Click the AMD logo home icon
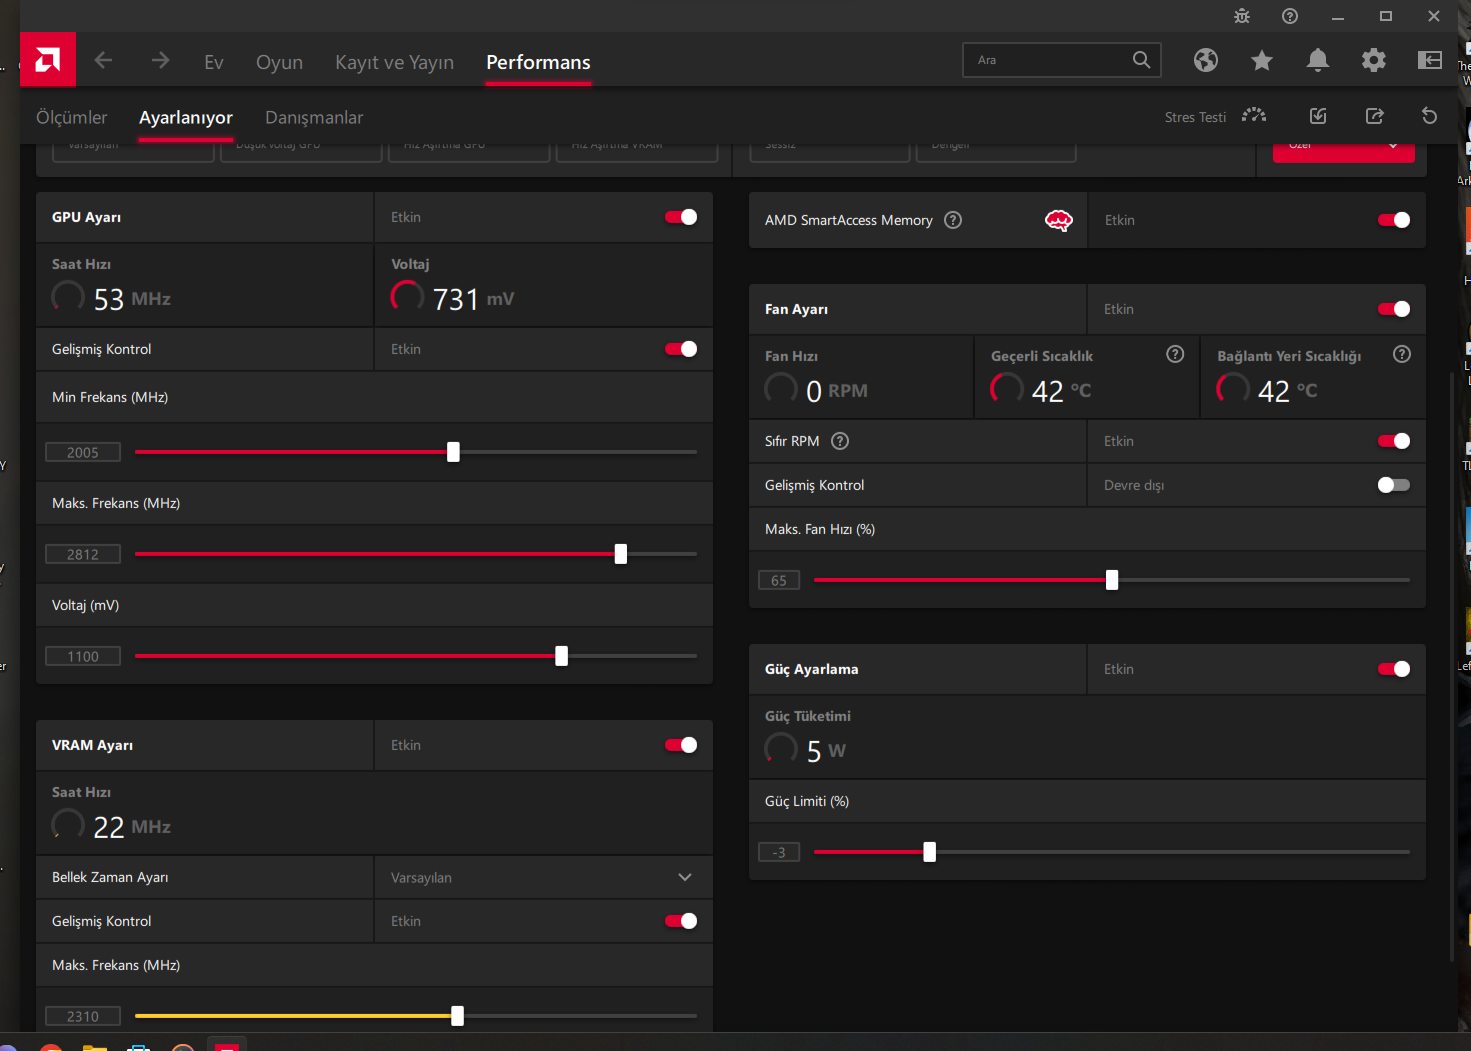The image size is (1471, 1051). (47, 61)
